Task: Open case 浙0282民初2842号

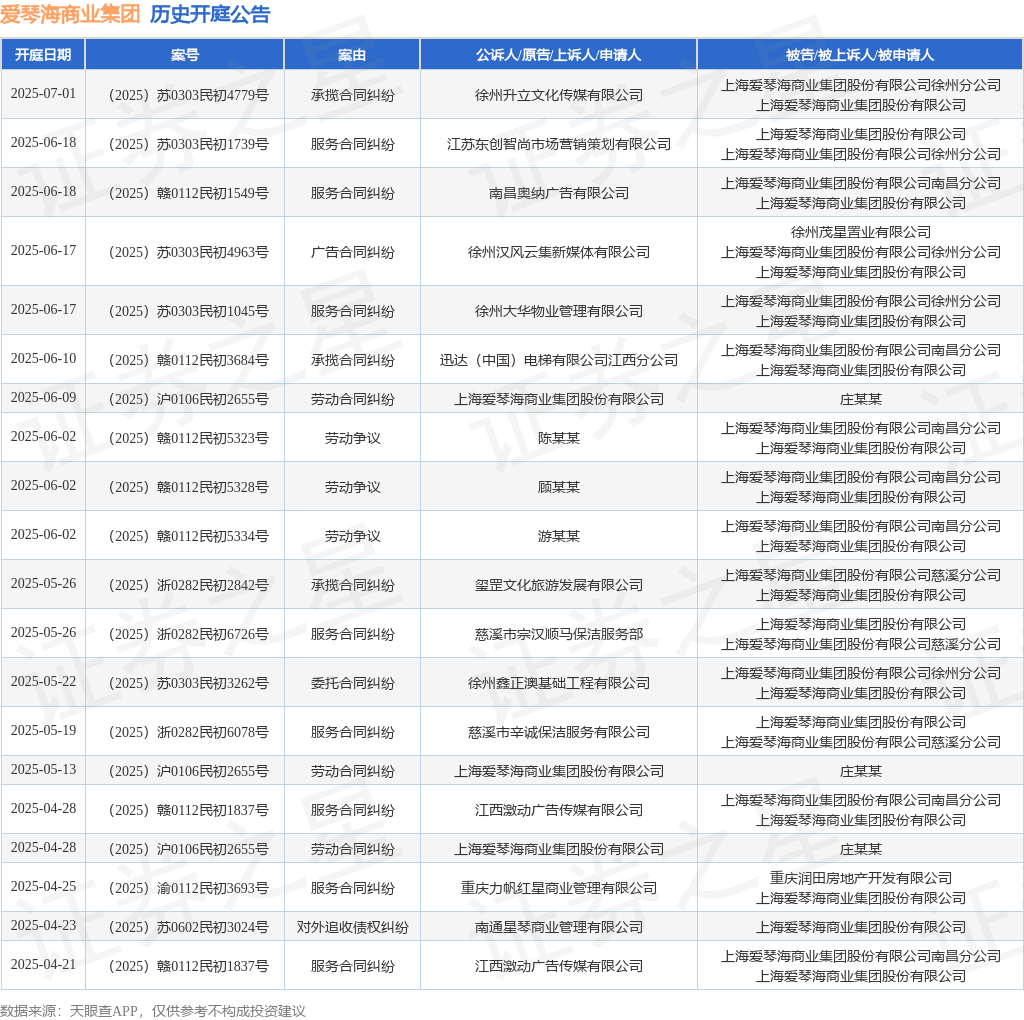Action: tap(188, 585)
